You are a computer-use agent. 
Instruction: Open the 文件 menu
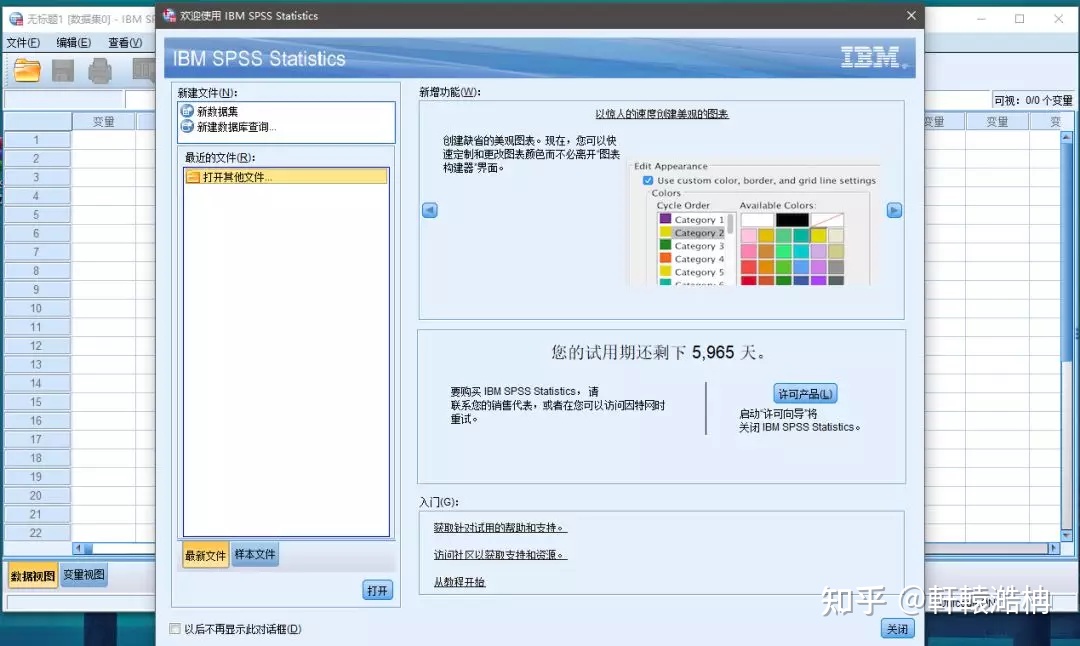click(22, 42)
